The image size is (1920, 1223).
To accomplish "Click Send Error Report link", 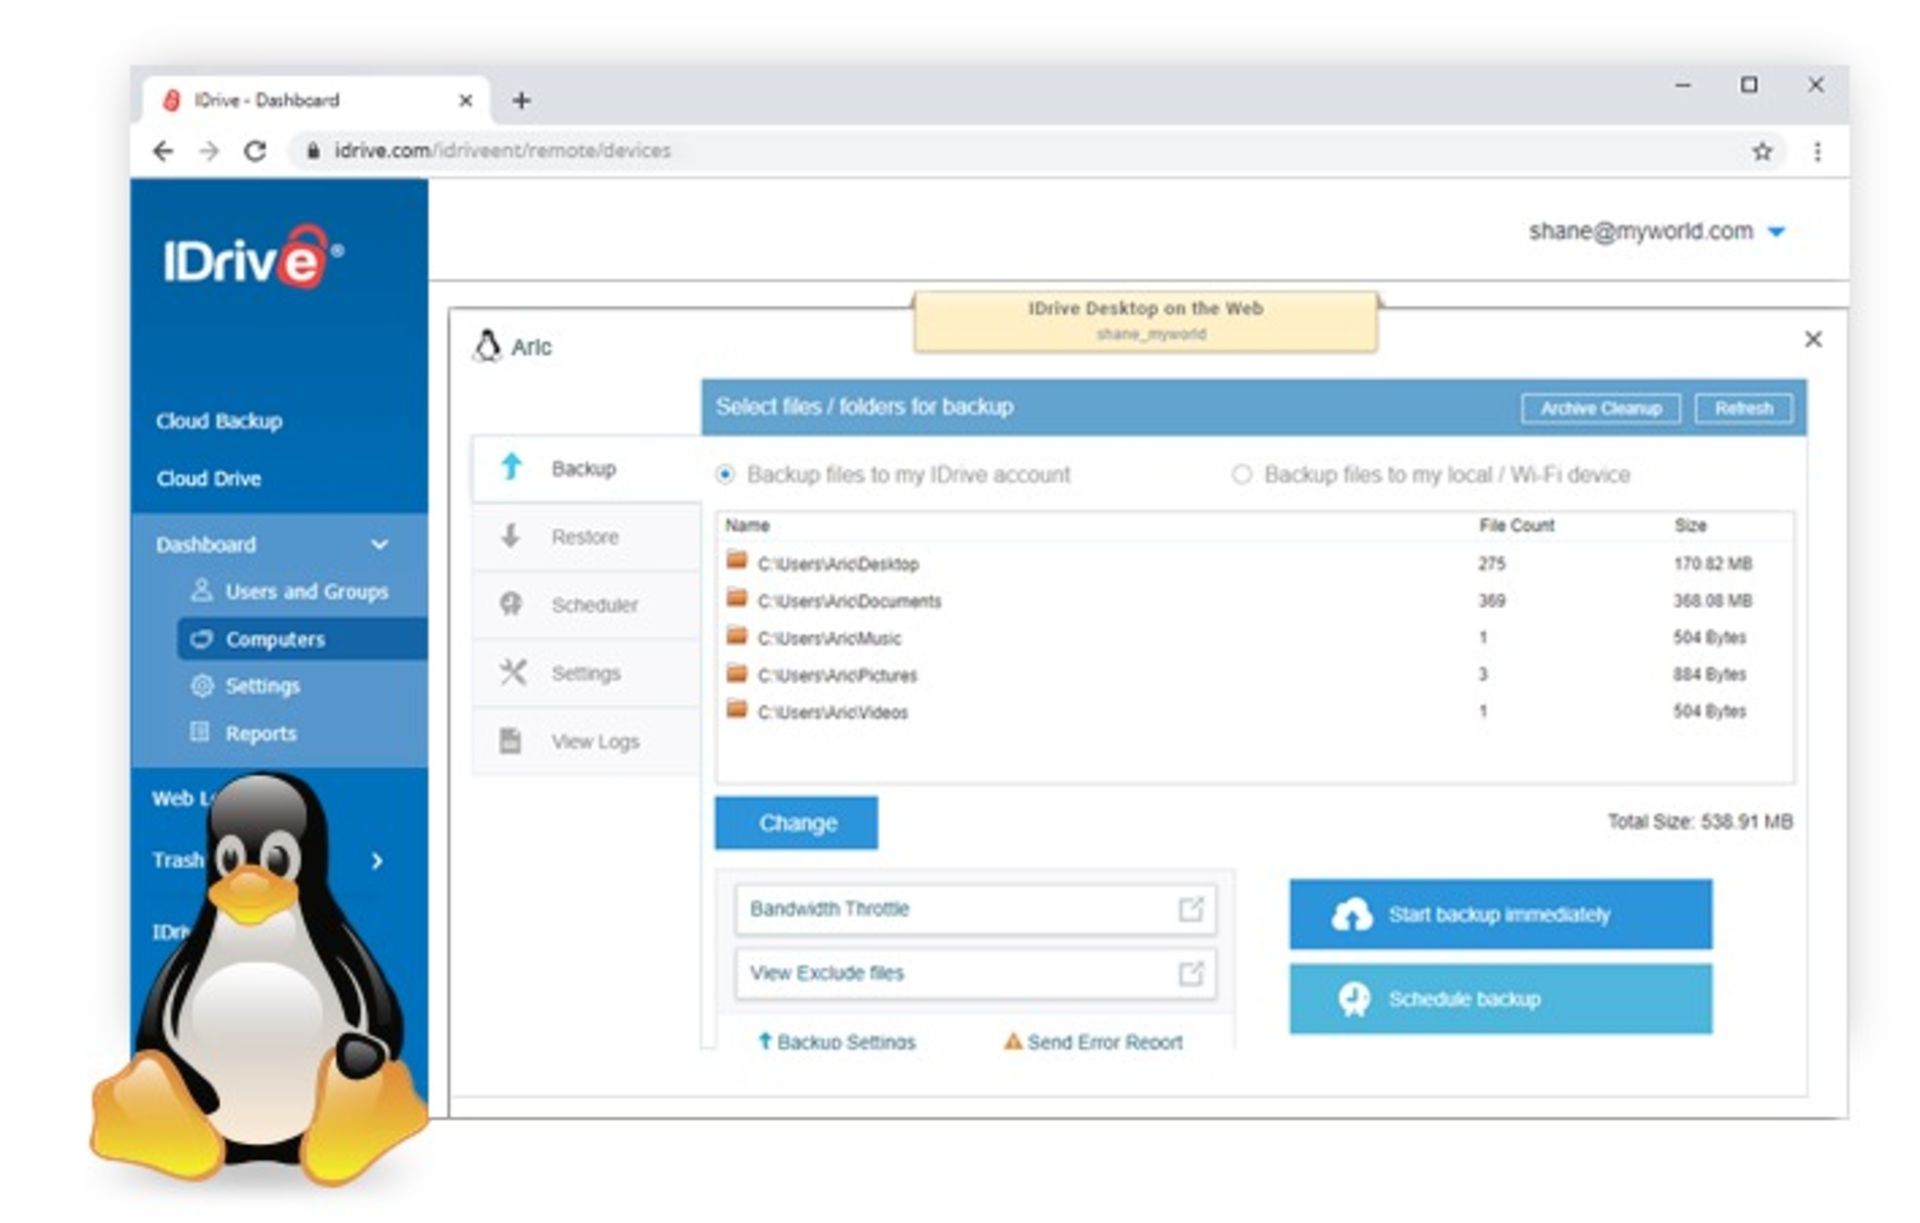I will click(1093, 1041).
